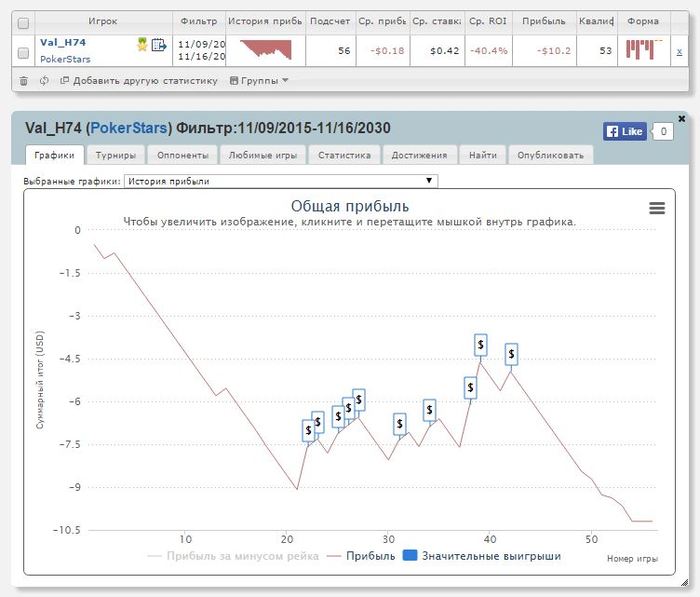Click the resize grip at the chart's bottom-right corner

click(x=684, y=582)
